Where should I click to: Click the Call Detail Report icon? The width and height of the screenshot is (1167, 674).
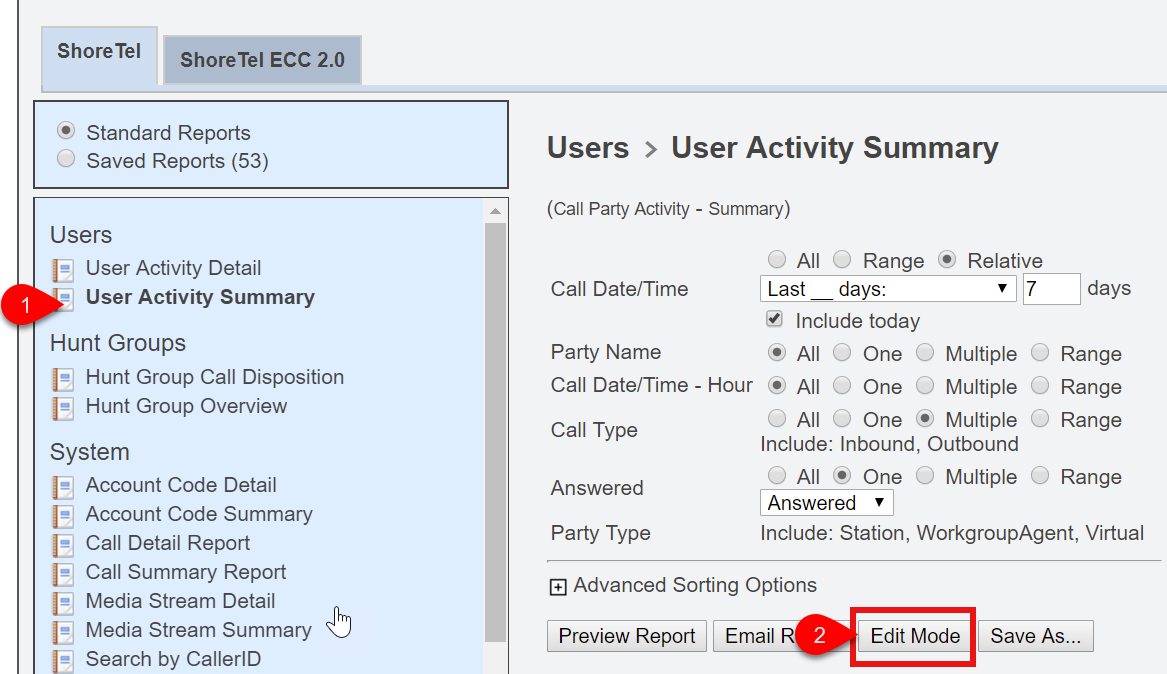(63, 544)
